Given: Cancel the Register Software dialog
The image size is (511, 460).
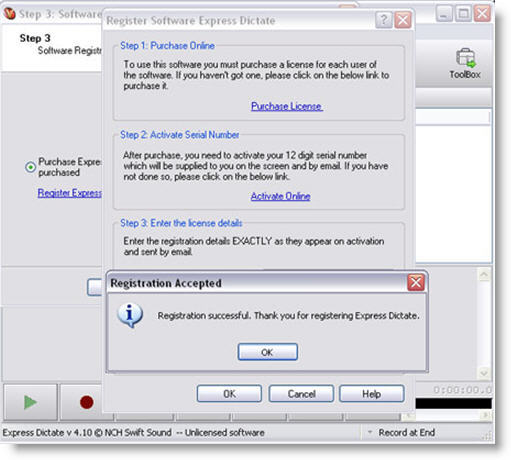Looking at the screenshot, I should click(301, 394).
